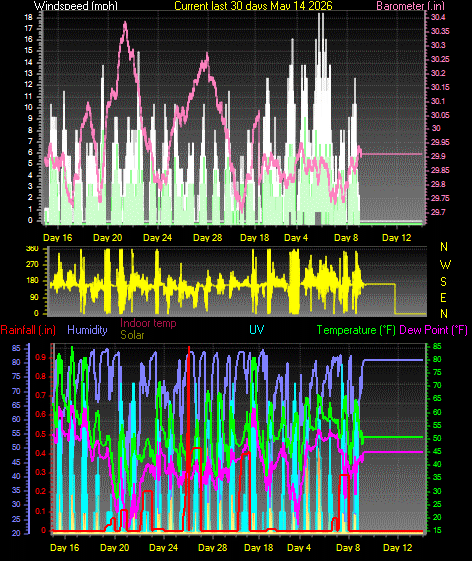Viewport: 472px width, 561px height.
Task: Select the 29.95 barometer scale value
Action: [x=440, y=142]
